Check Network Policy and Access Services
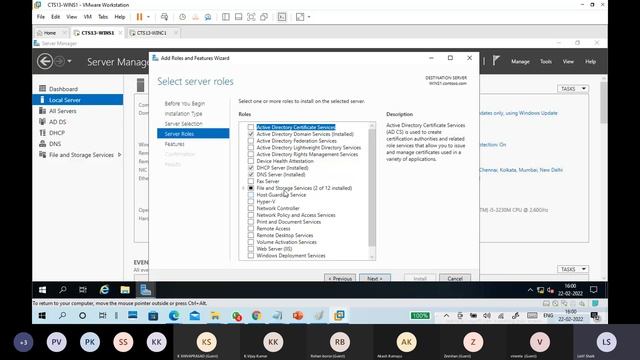The height and width of the screenshot is (360, 640). pyautogui.click(x=251, y=215)
